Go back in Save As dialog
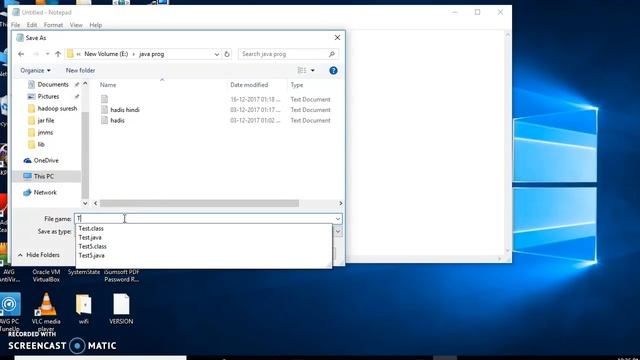 (x=21, y=54)
